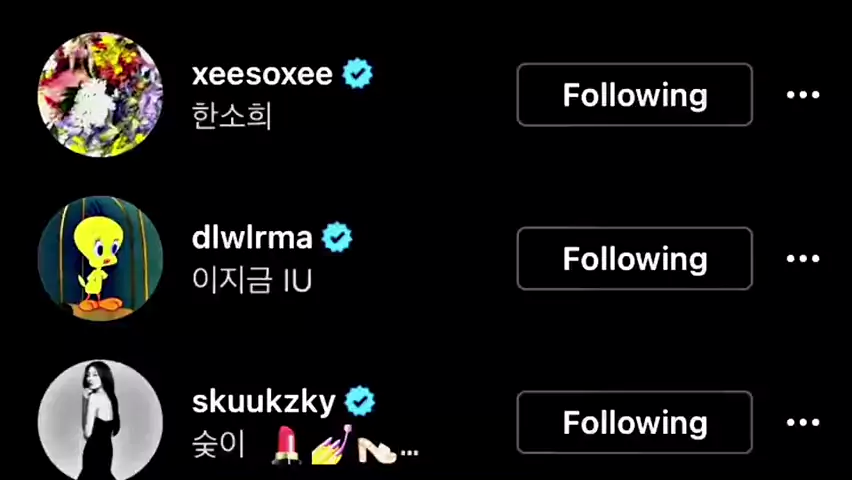Open the more options dots for skuukzky
The image size is (852, 480).
[803, 422]
